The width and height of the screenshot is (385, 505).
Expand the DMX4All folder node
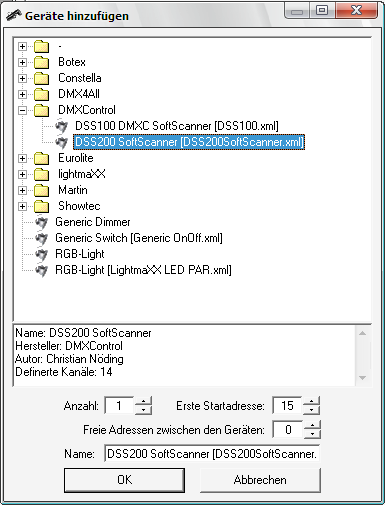pos(22,94)
